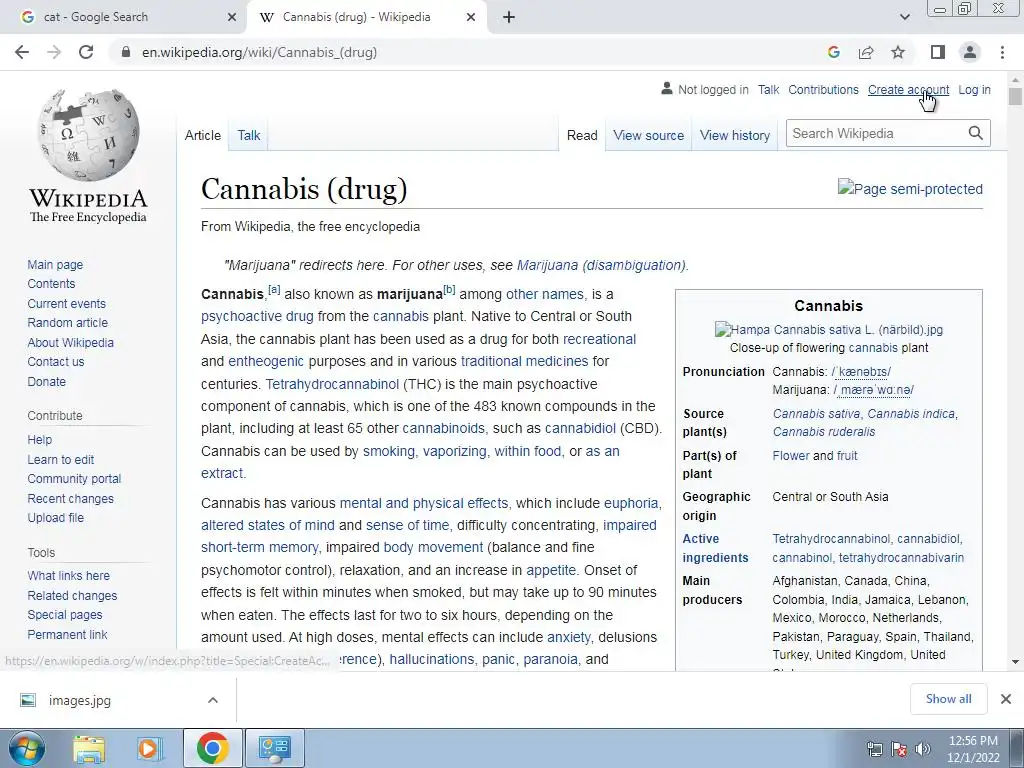The width and height of the screenshot is (1024, 768).
Task: Click the Wikipedia globe logo
Action: tap(88, 135)
